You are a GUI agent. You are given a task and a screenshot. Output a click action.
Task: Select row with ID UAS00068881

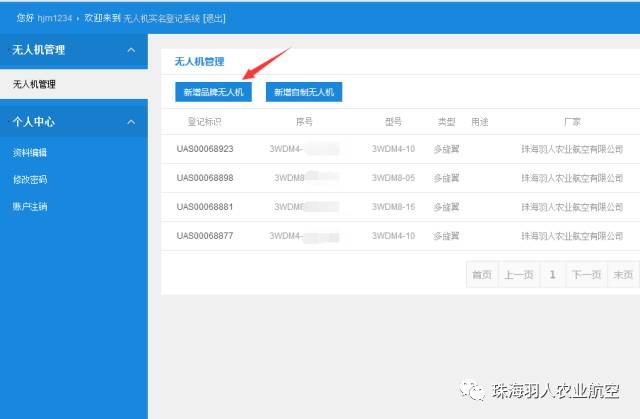[205, 207]
